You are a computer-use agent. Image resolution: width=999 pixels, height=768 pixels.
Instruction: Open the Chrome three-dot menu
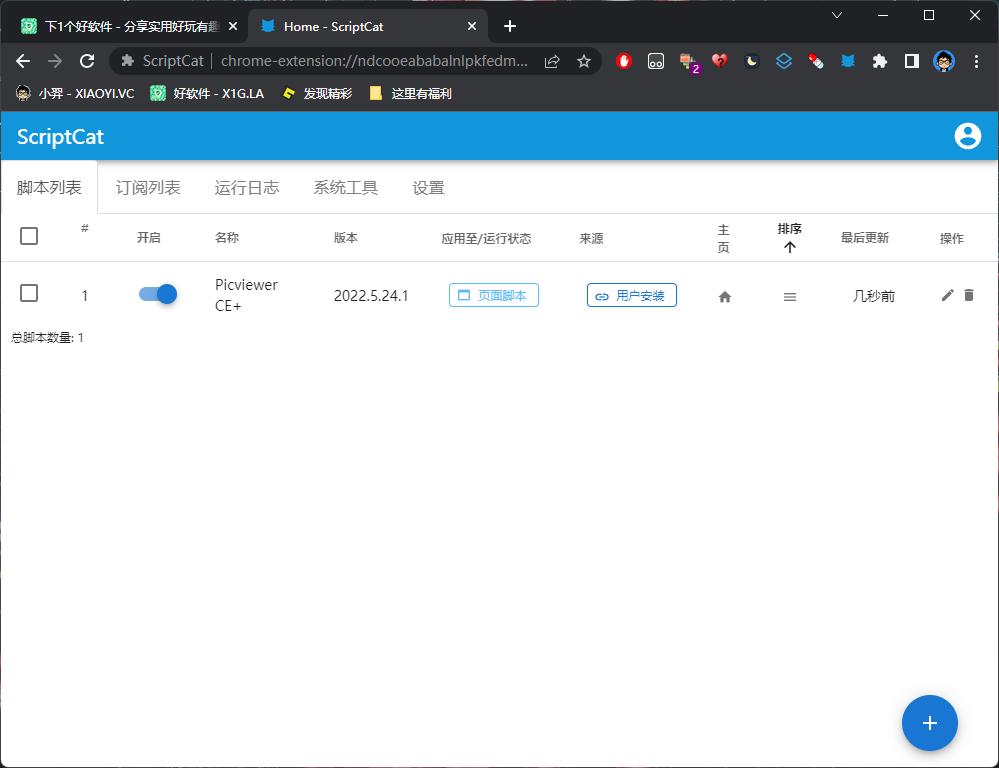(x=976, y=61)
